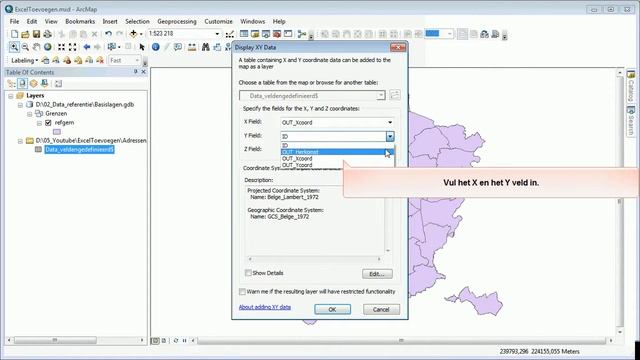Screen dimensions: 640x360
Task: Click List By Source icon
Action: 22,84
